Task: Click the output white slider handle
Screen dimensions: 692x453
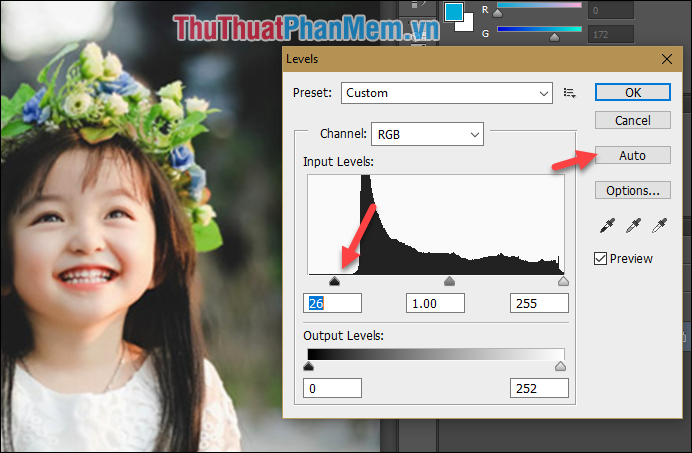Action: pos(560,366)
